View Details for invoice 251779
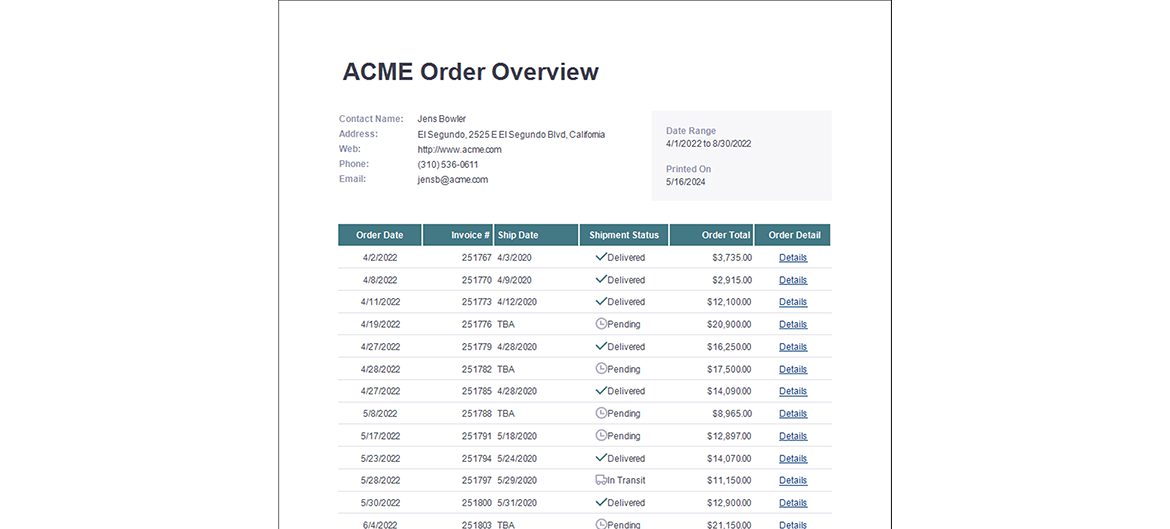 coord(793,347)
